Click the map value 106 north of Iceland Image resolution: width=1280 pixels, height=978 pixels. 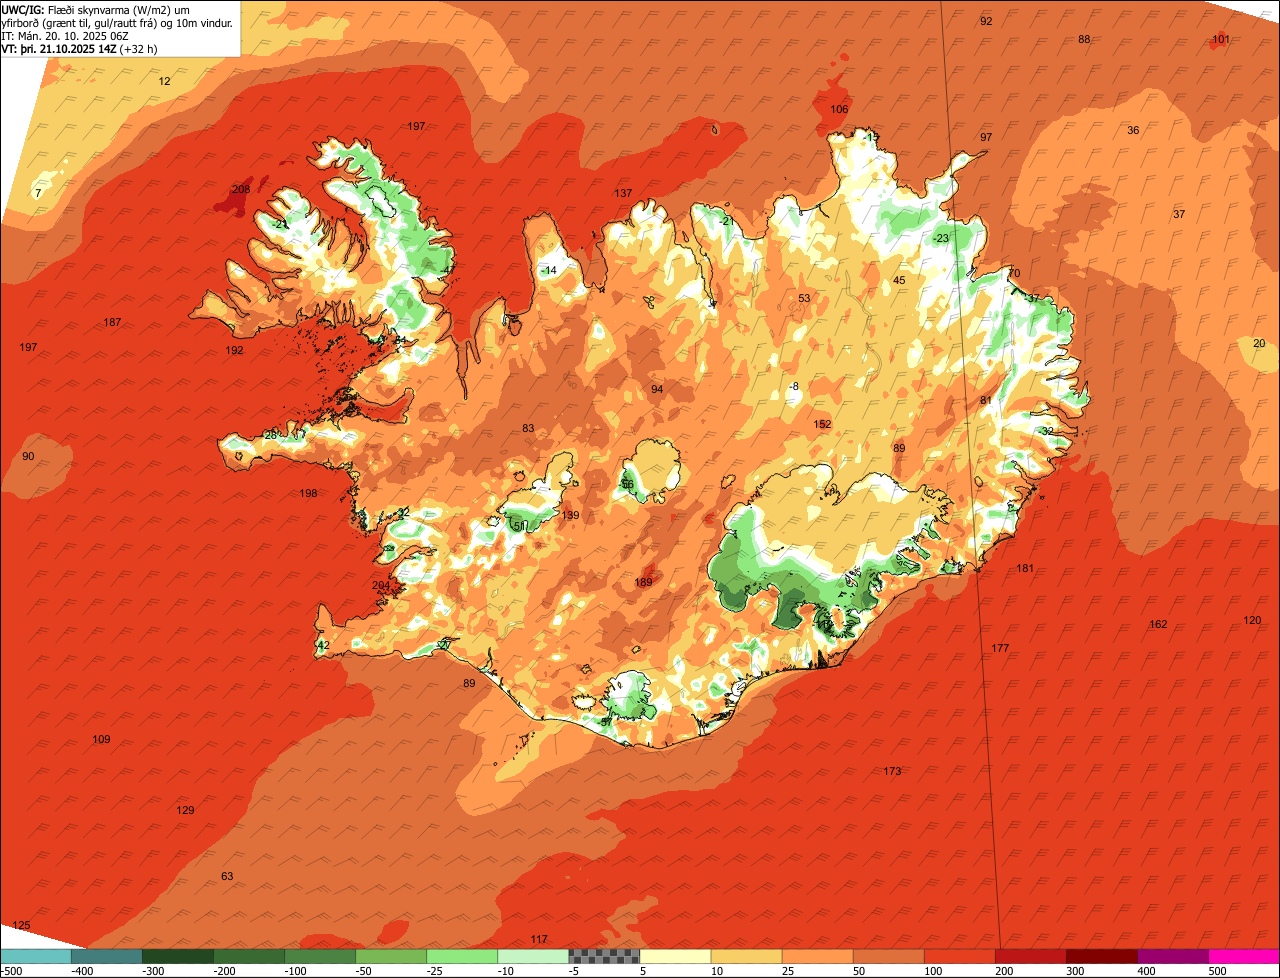click(x=839, y=109)
